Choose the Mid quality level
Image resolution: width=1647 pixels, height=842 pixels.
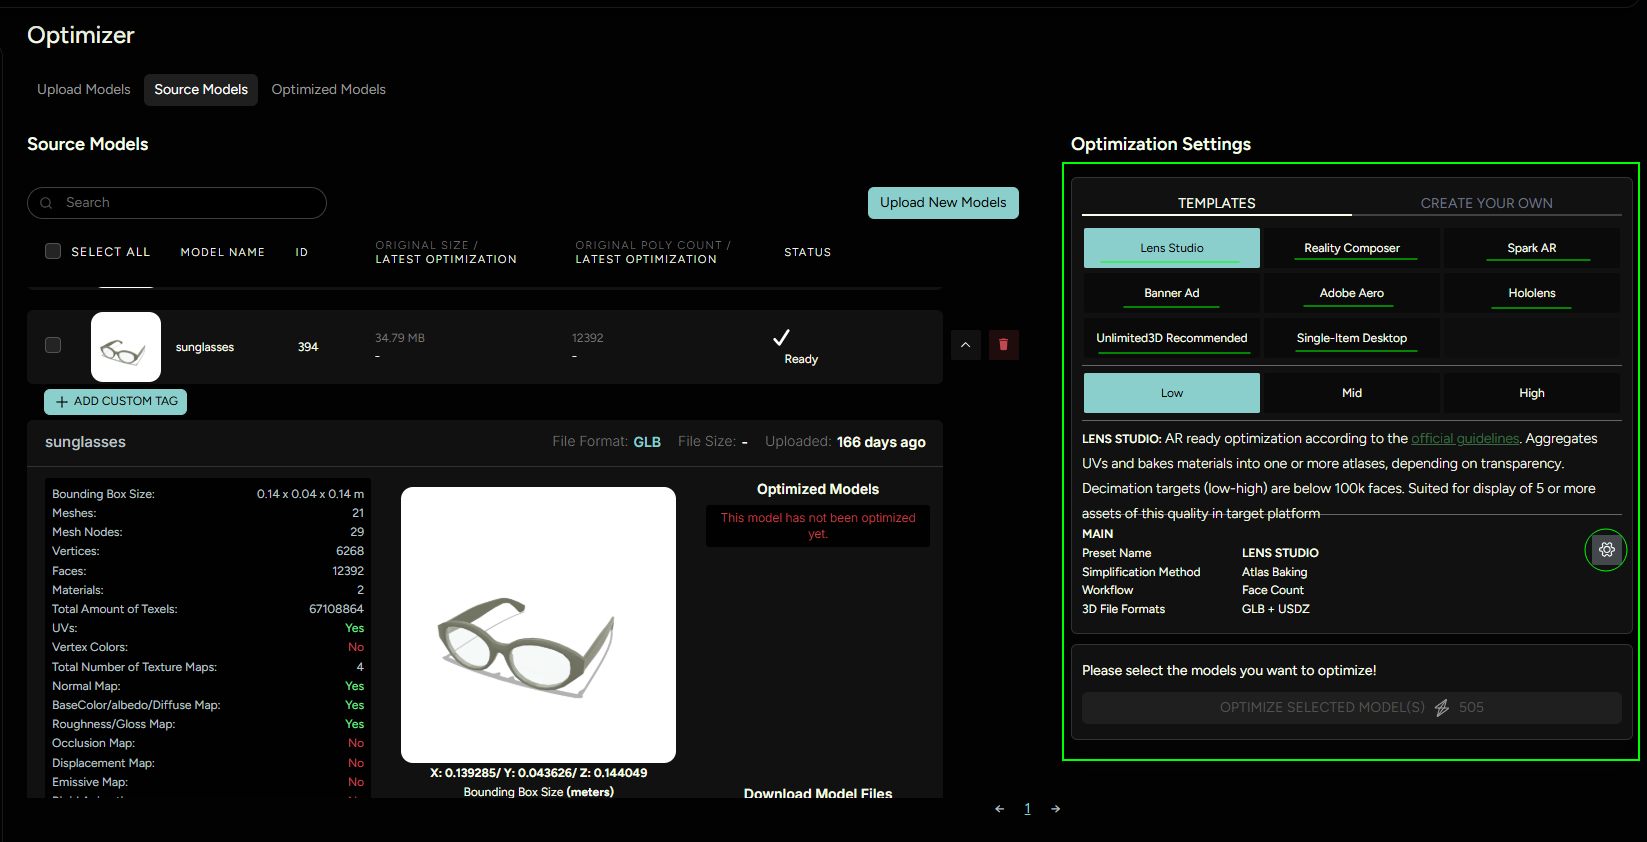1351,393
